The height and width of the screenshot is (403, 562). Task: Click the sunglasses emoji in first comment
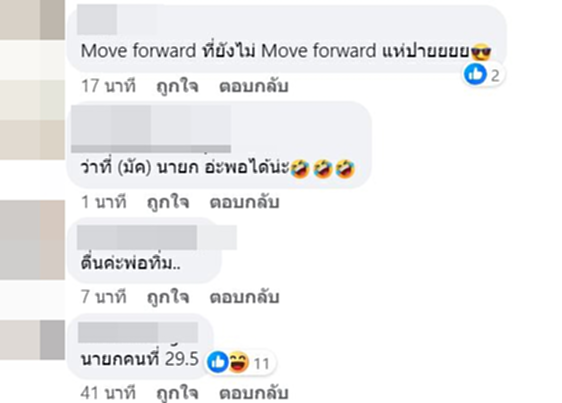point(481,52)
